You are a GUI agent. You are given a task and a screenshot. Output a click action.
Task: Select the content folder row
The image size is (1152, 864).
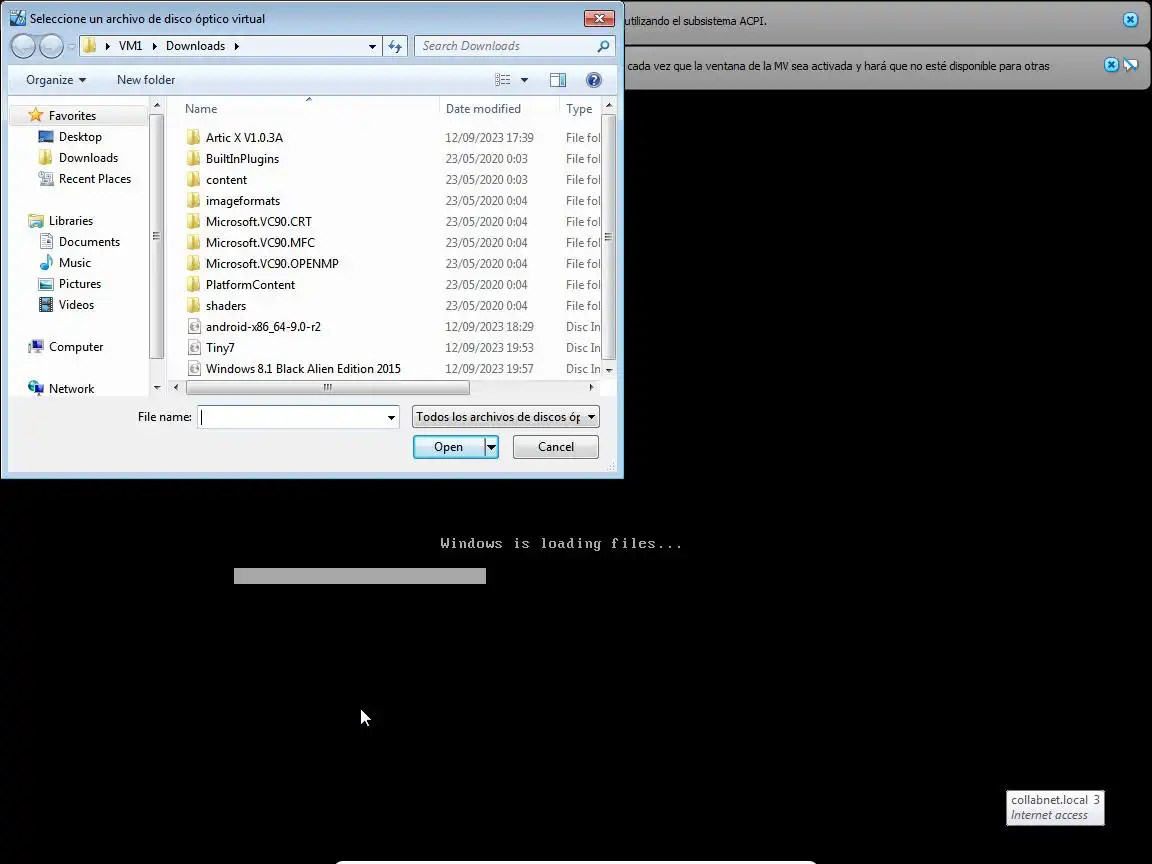pos(393,180)
